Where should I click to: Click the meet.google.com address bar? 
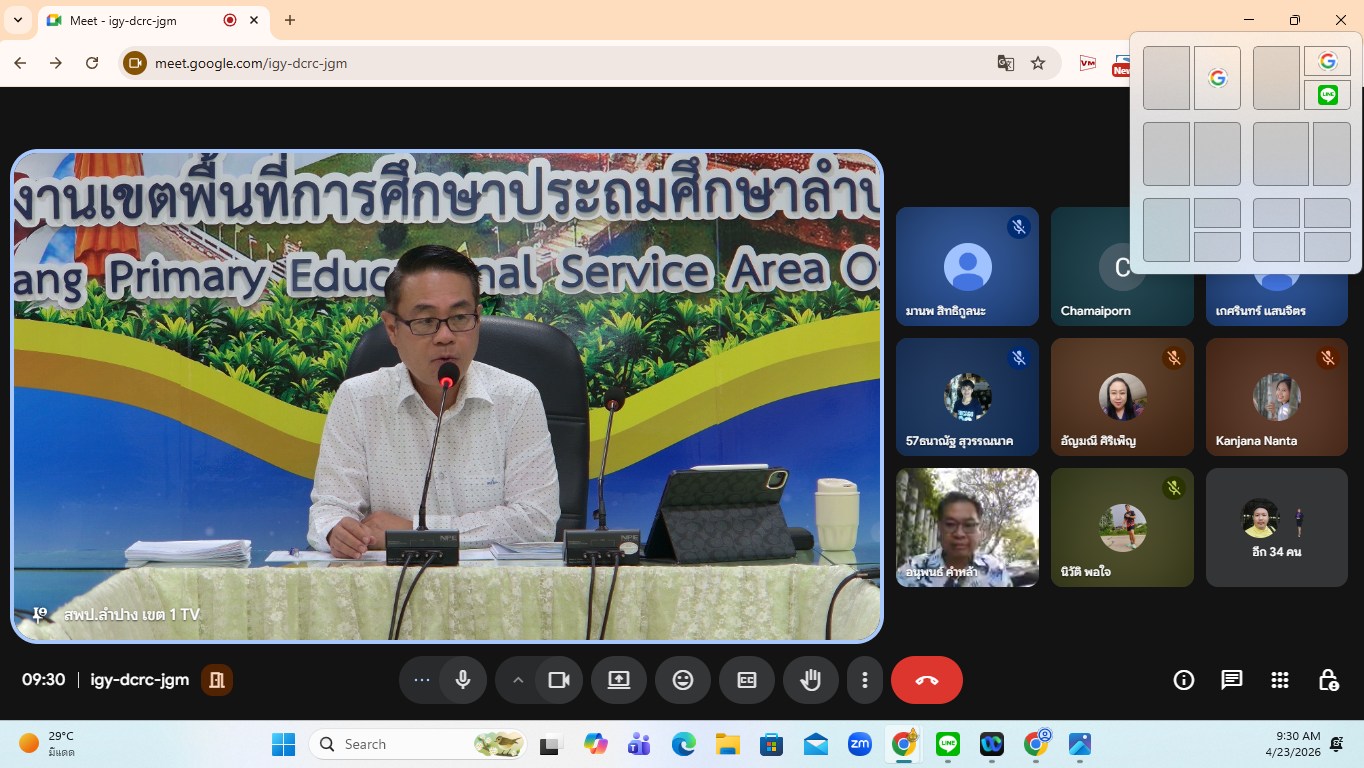coord(560,63)
